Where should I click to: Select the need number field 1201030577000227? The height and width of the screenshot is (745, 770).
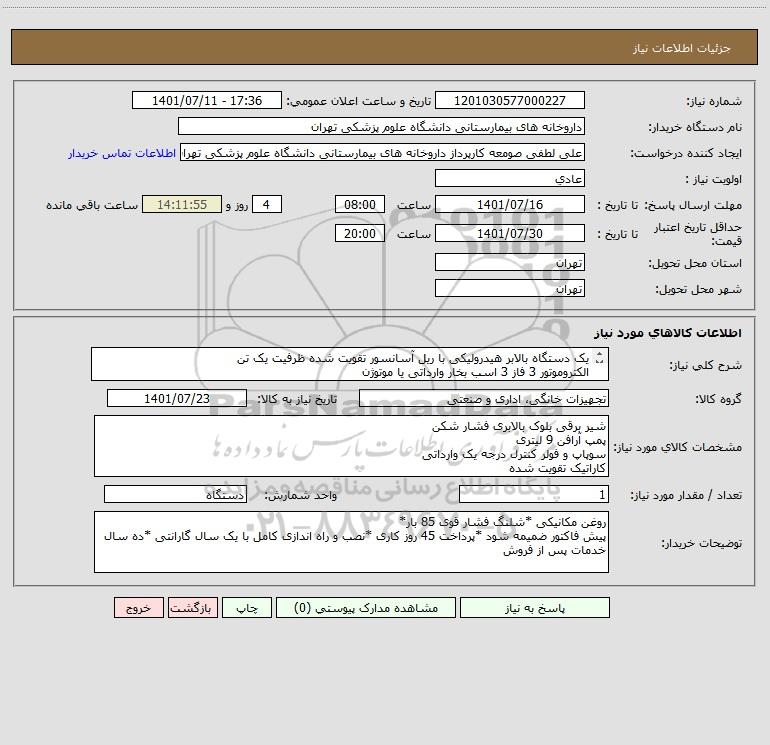point(510,100)
